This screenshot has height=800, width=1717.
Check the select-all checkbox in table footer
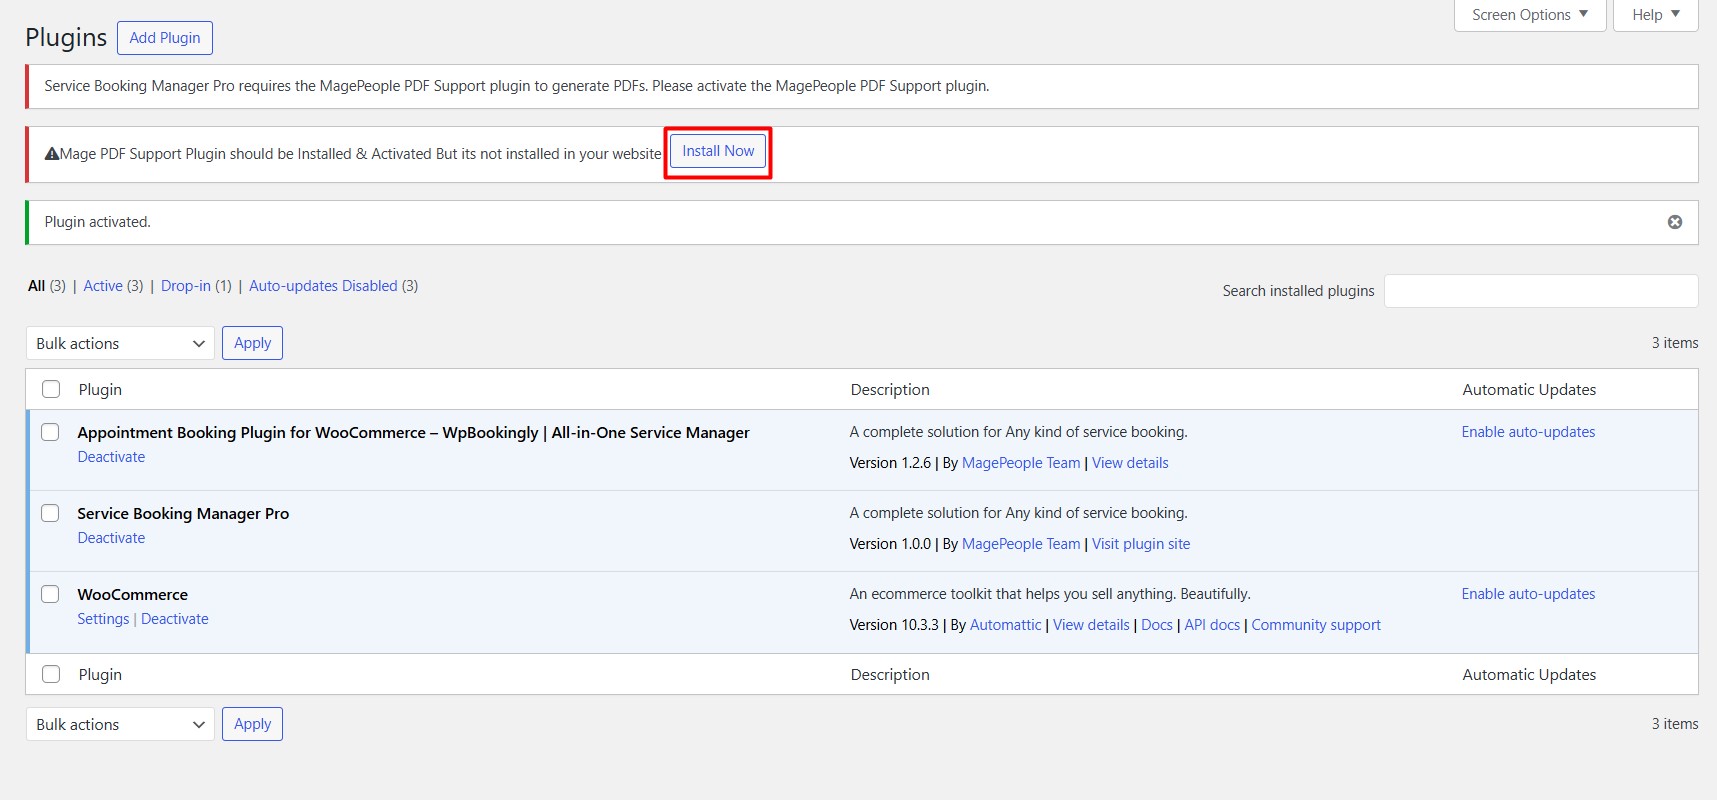tap(51, 674)
